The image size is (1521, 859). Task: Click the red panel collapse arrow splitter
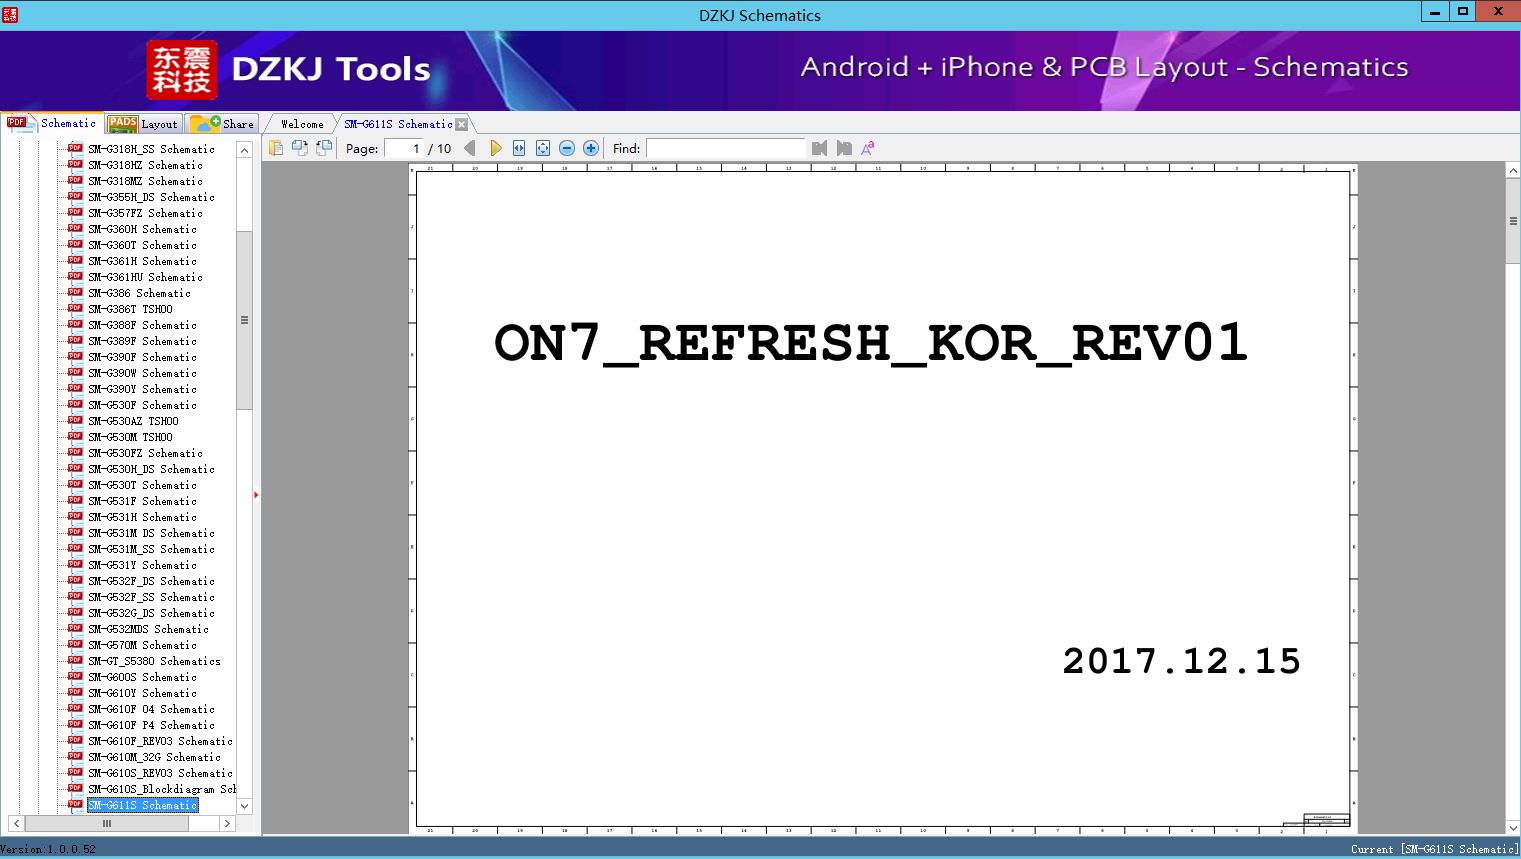coord(256,495)
